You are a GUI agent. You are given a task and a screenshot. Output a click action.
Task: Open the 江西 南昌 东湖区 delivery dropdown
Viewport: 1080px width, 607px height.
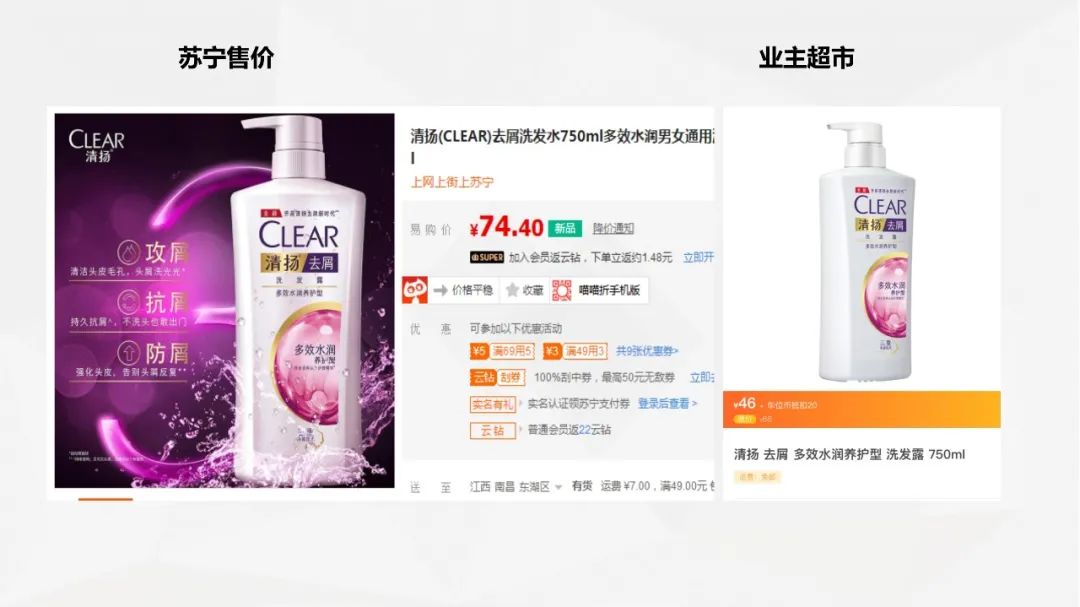pos(516,486)
